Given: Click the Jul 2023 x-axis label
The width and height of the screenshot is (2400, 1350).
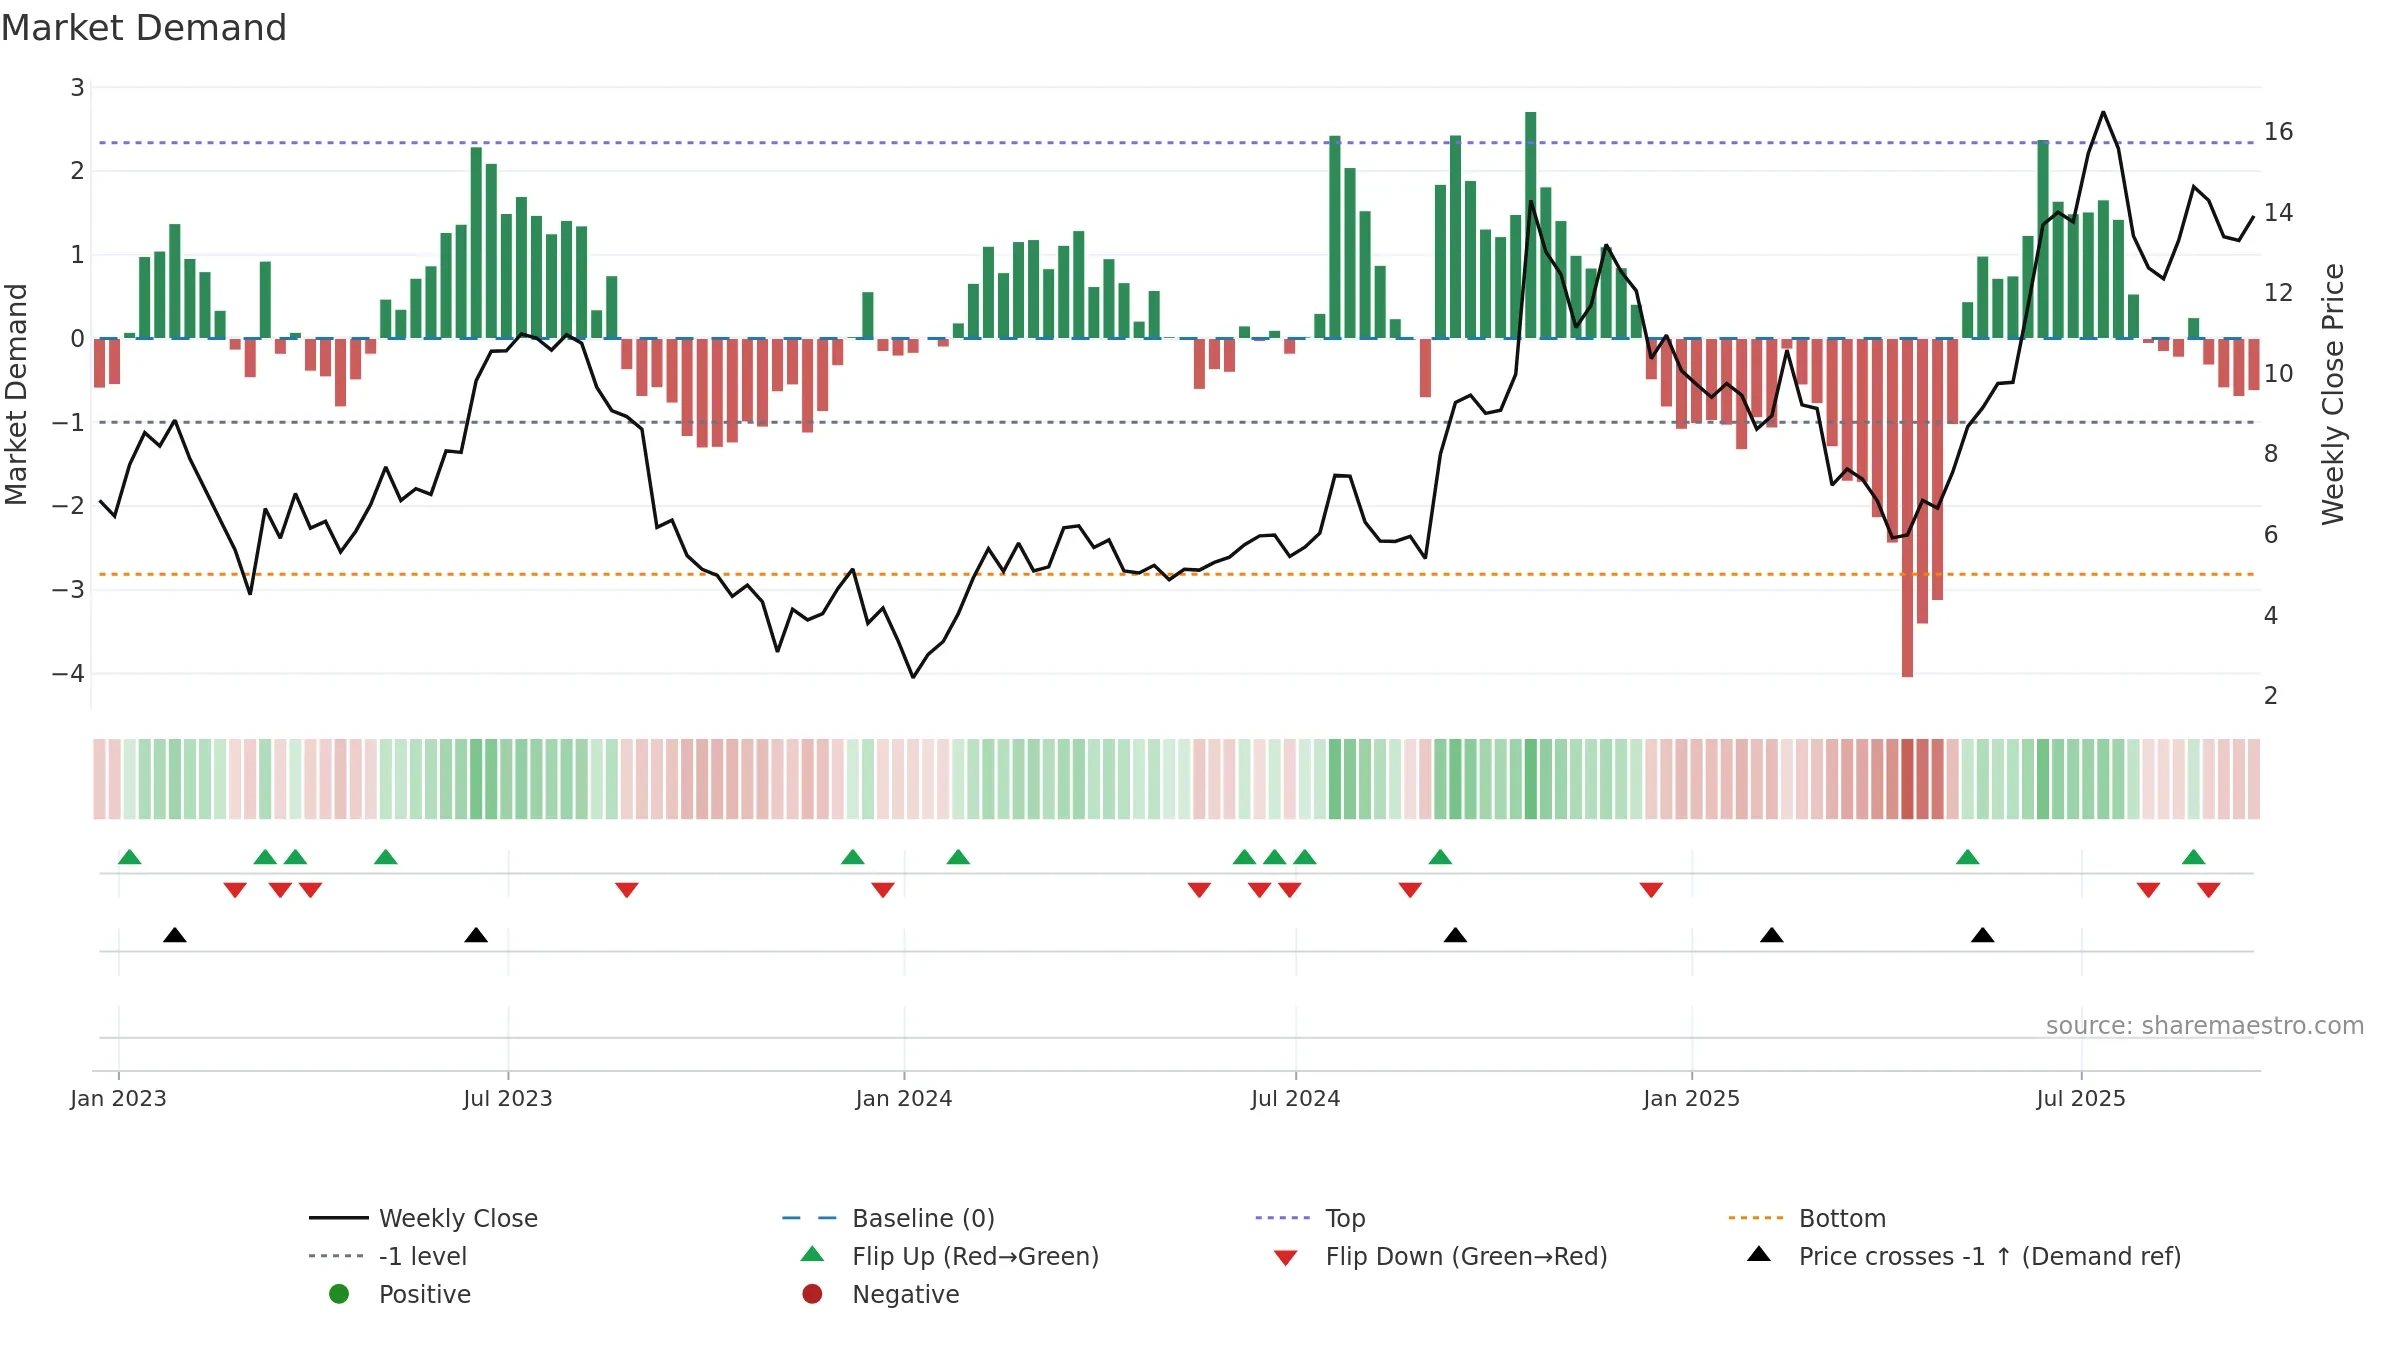Looking at the screenshot, I should tap(508, 1098).
